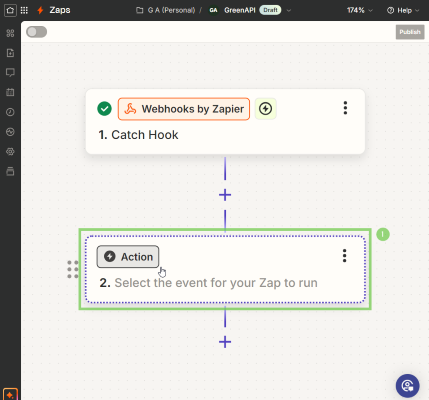Add a step between trigger and action

pyautogui.click(x=225, y=195)
